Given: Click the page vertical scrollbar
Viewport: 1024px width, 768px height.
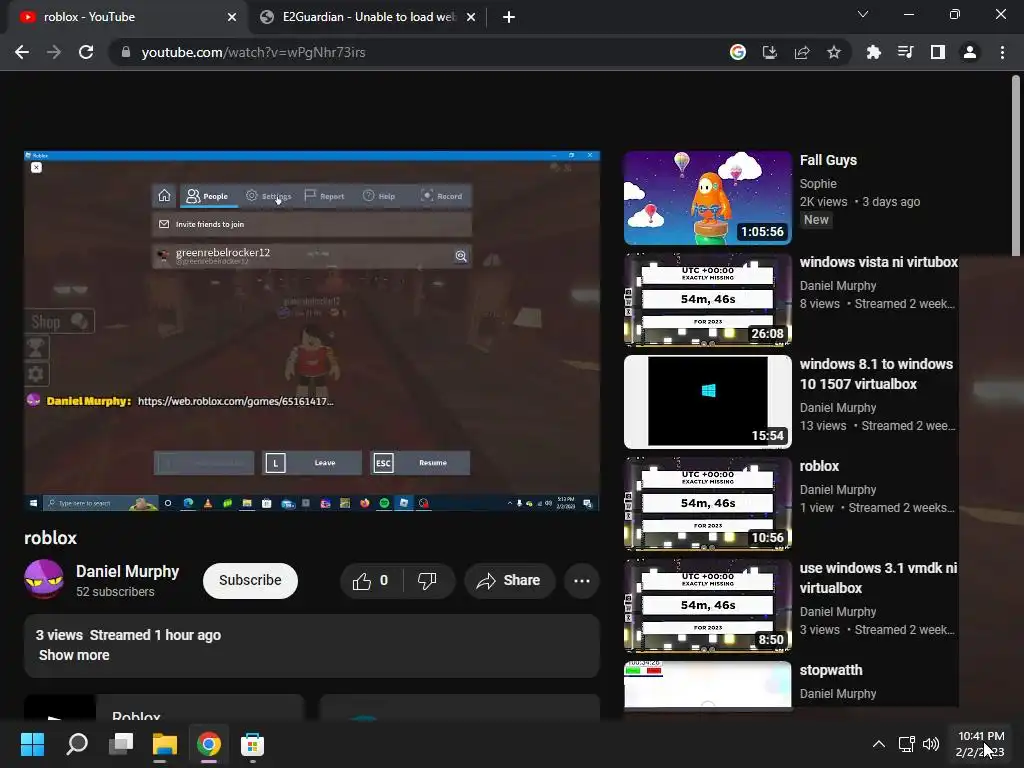Looking at the screenshot, I should (x=1016, y=167).
